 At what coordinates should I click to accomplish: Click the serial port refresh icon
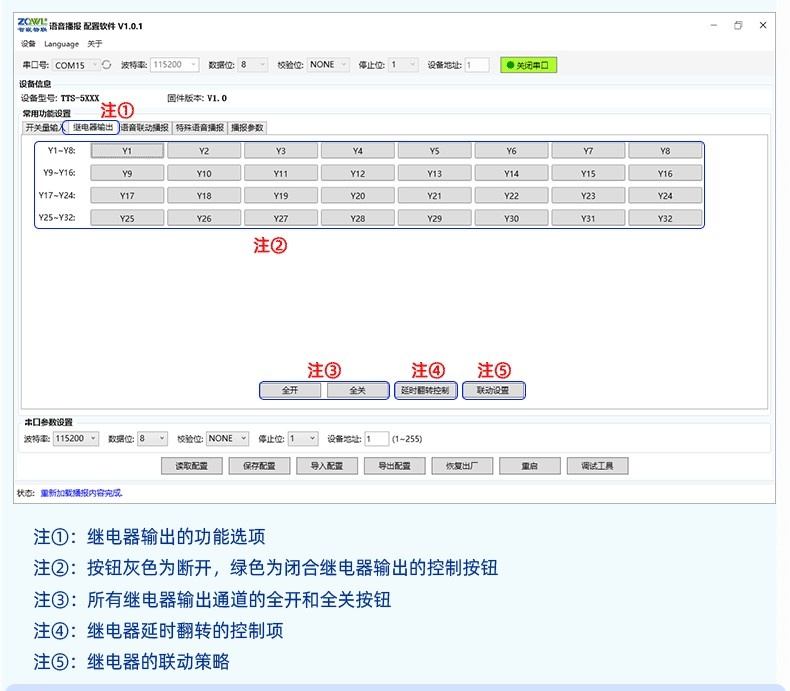106,65
